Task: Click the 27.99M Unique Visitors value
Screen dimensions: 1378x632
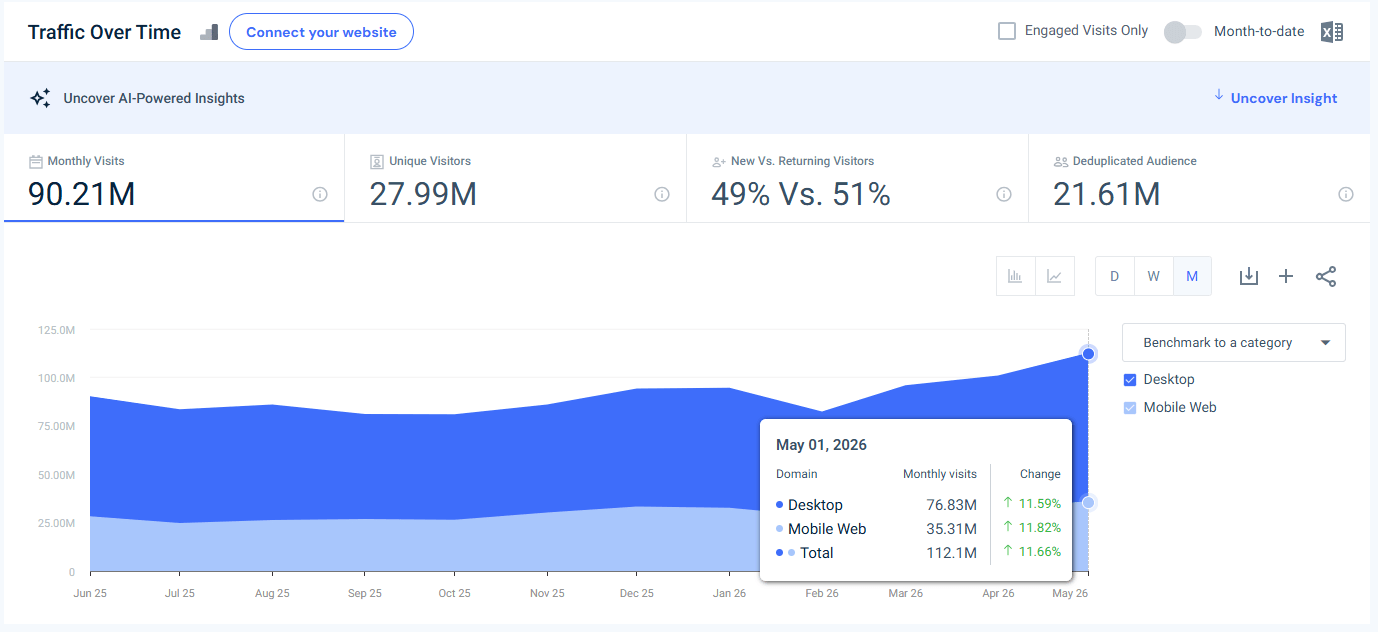Action: 423,194
